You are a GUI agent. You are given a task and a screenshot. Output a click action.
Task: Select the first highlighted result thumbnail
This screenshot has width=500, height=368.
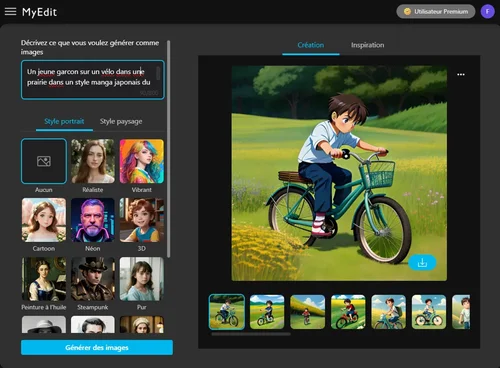pyautogui.click(x=227, y=312)
